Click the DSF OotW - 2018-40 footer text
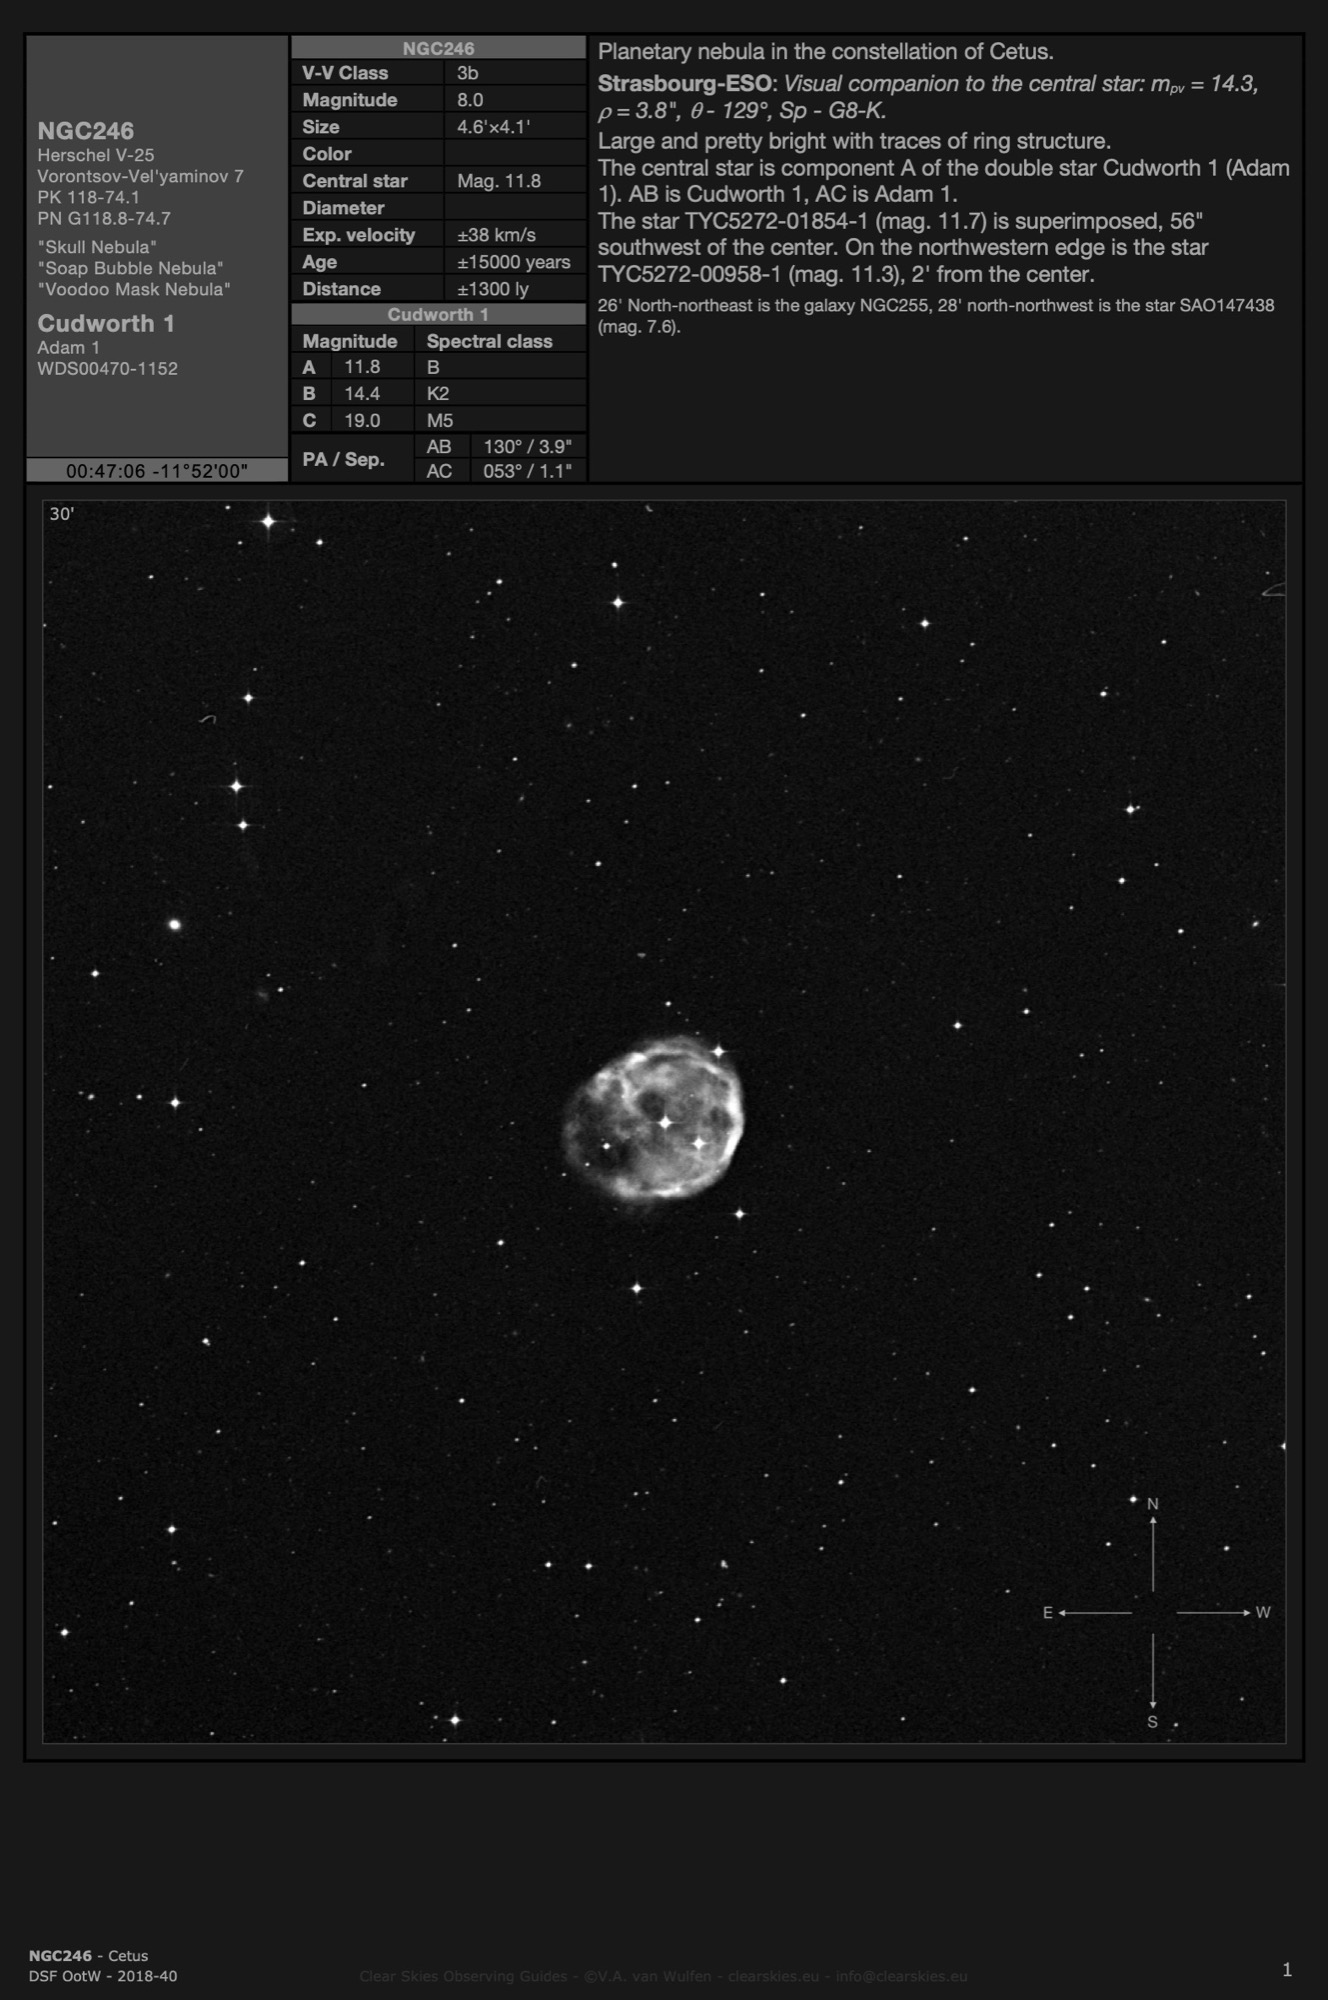This screenshot has height=2000, width=1328. (103, 1975)
